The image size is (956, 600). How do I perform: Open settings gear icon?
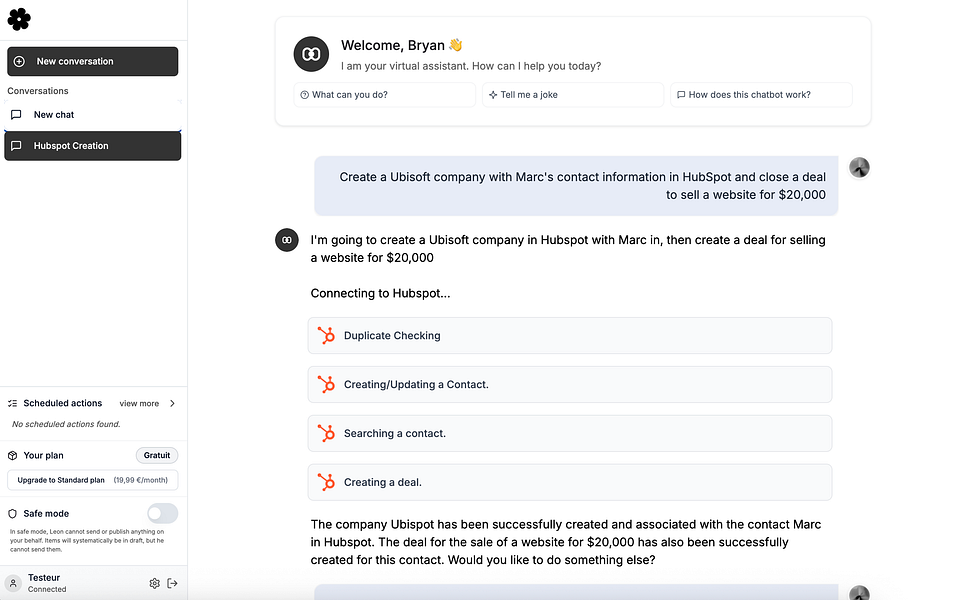click(x=154, y=583)
